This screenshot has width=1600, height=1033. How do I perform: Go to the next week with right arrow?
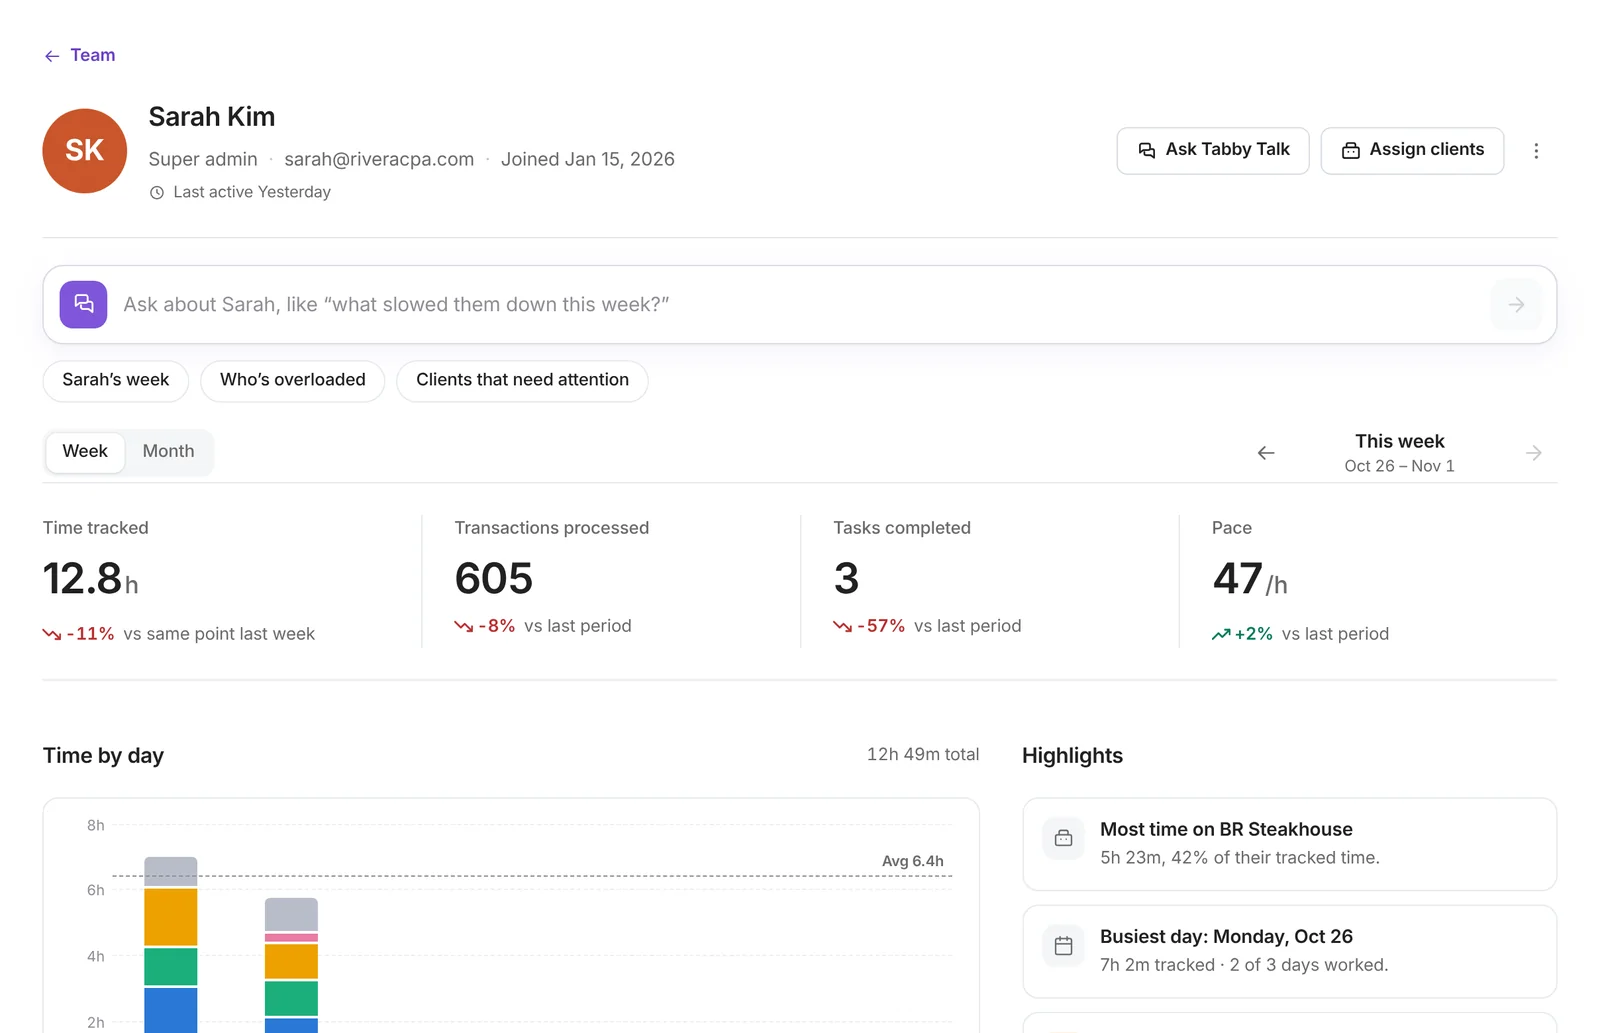pos(1534,453)
